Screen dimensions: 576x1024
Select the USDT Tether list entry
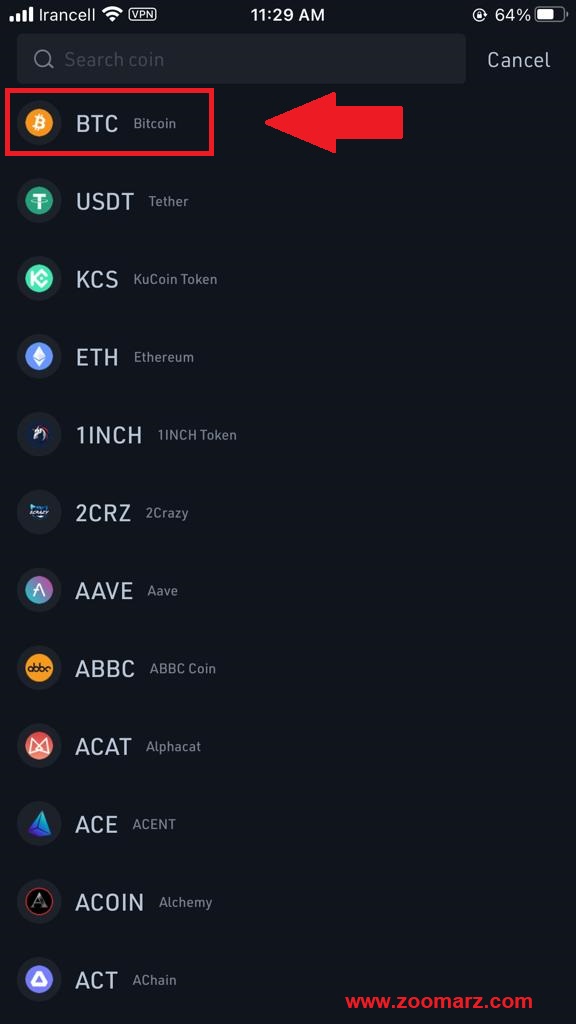[x=288, y=201]
